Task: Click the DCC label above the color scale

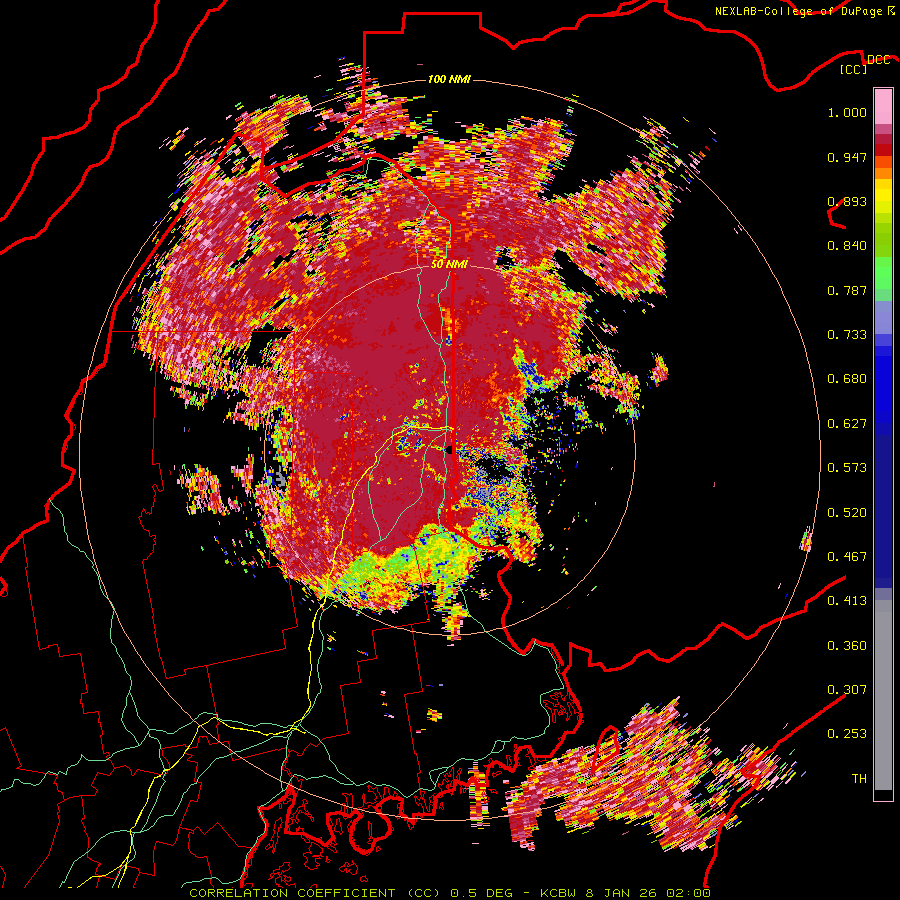Action: [878, 60]
